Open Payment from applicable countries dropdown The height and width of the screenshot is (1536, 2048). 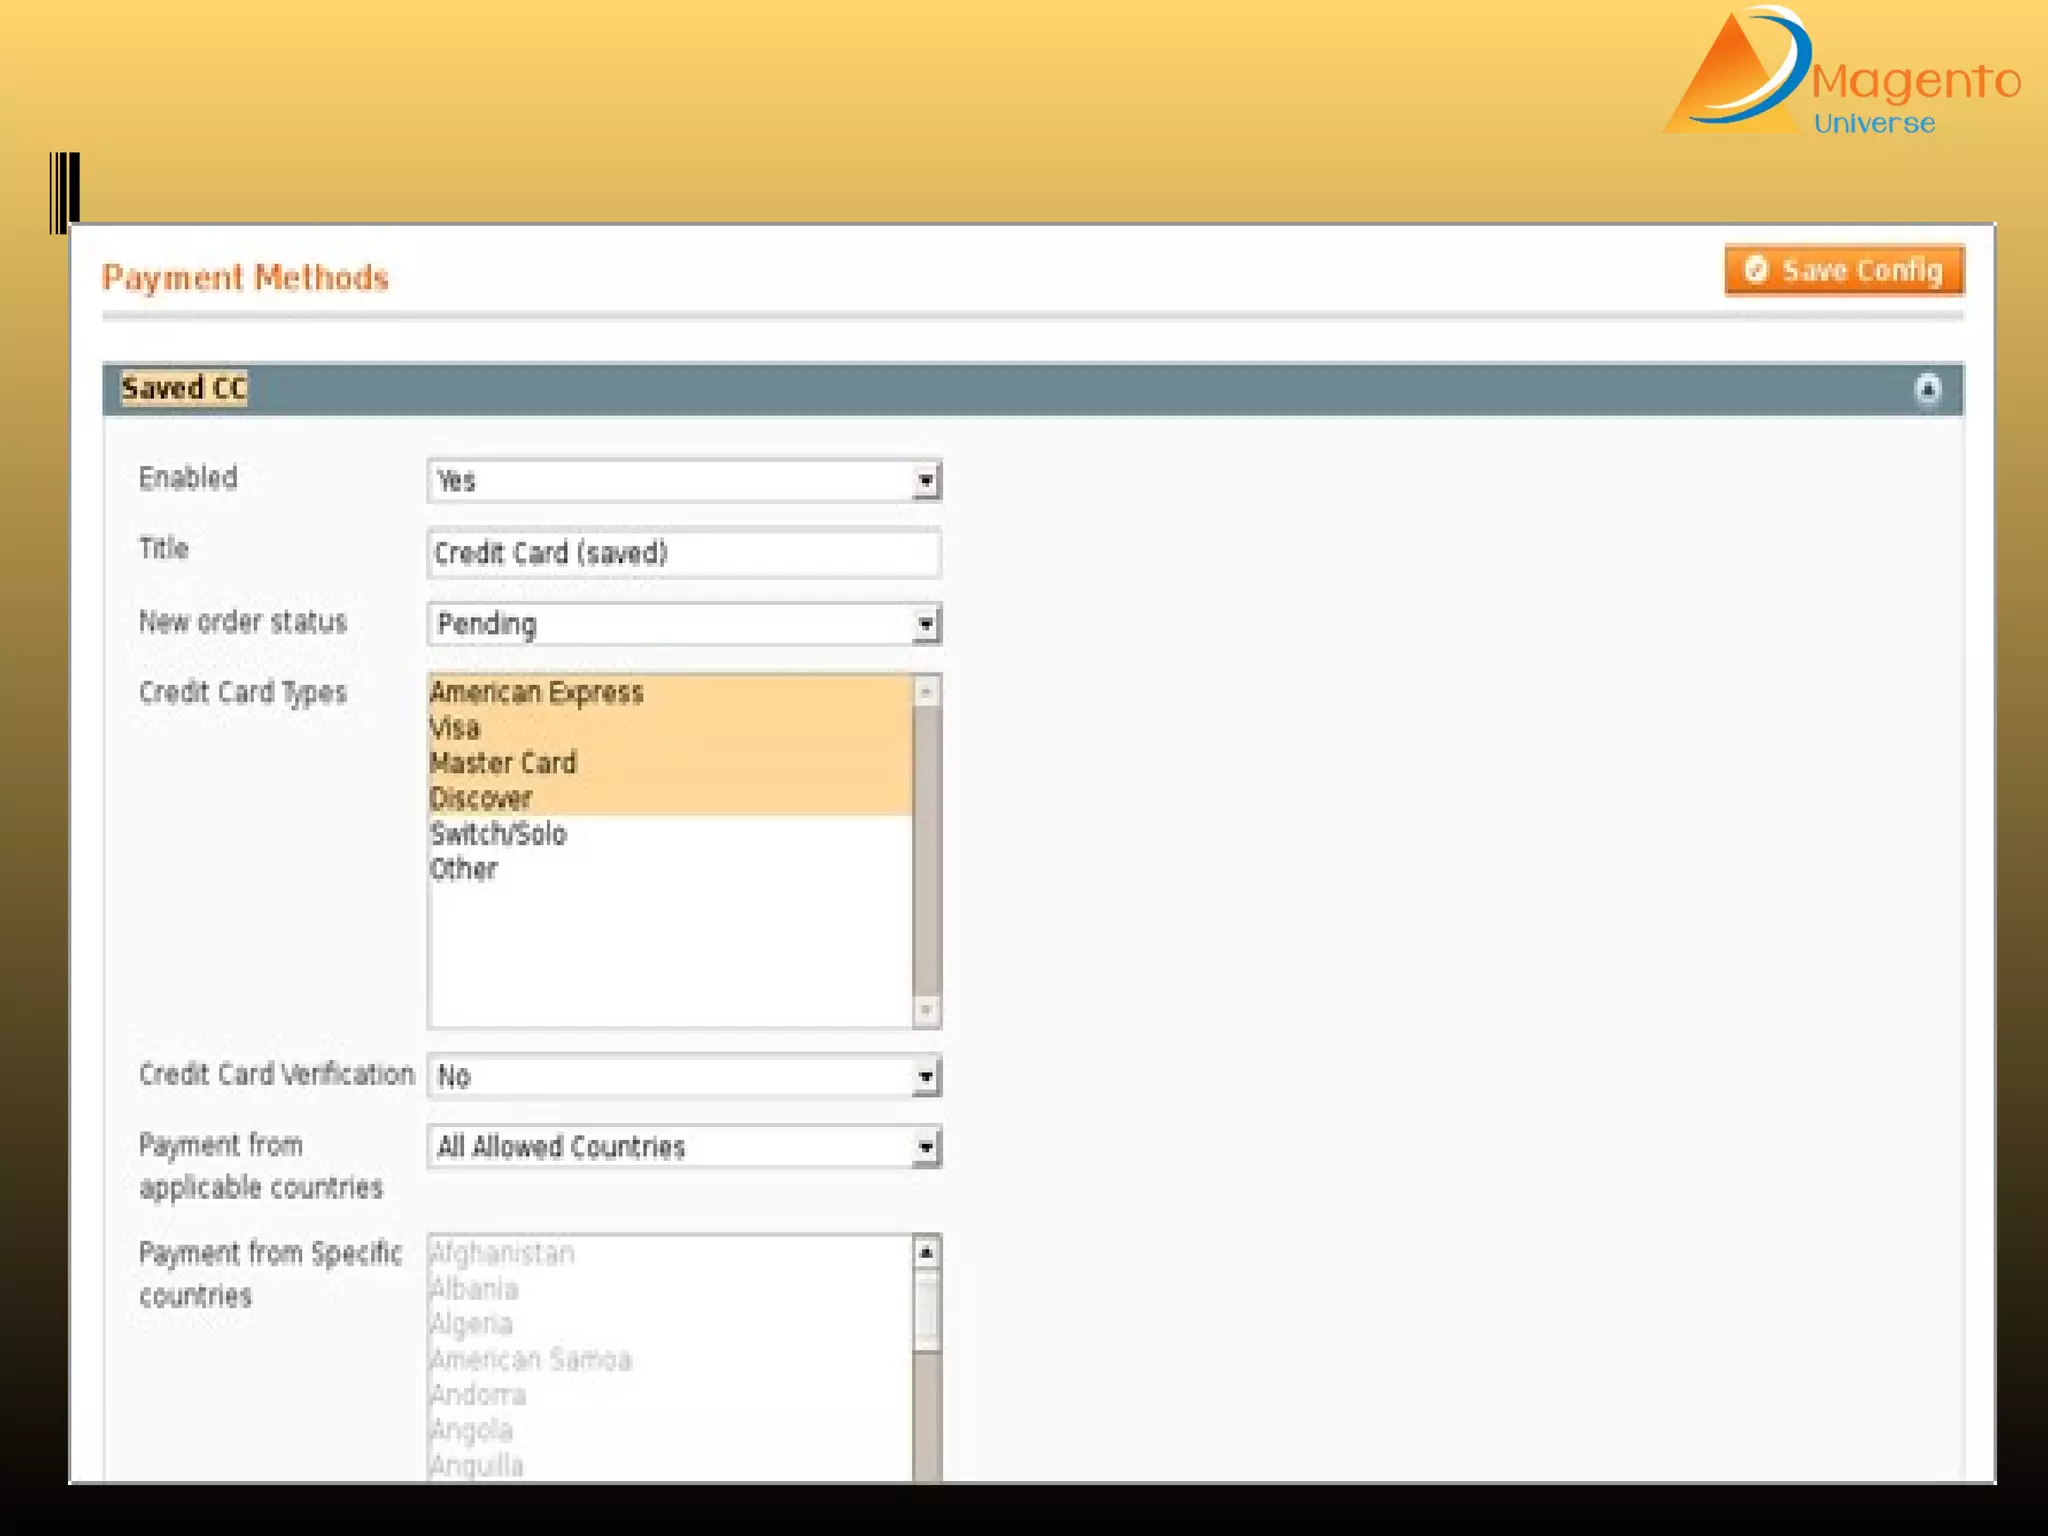[x=683, y=1147]
